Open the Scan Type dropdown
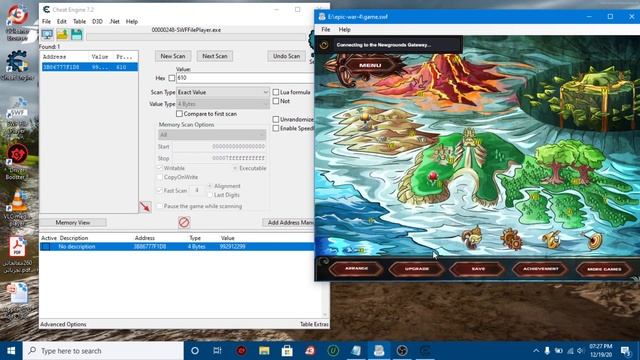Image resolution: width=640 pixels, height=360 pixels. (222, 92)
